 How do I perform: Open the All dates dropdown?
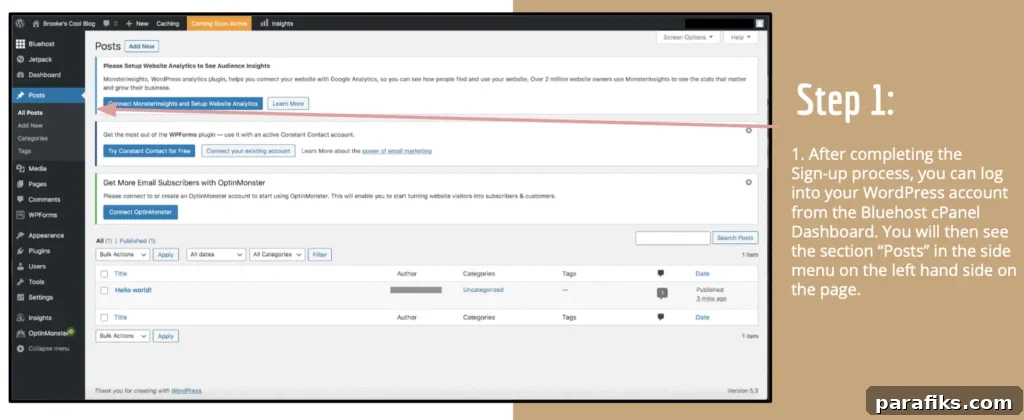tap(216, 255)
